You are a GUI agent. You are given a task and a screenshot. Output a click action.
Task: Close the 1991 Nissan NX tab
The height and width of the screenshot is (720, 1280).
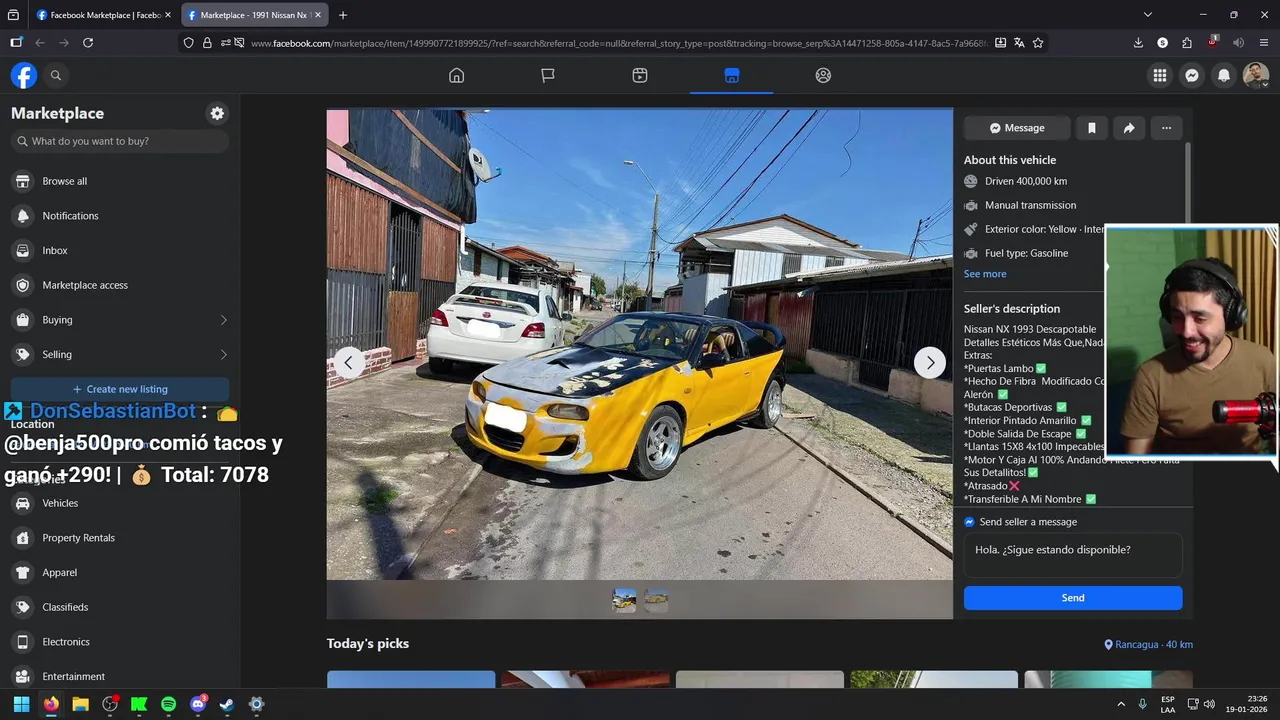[318, 15]
